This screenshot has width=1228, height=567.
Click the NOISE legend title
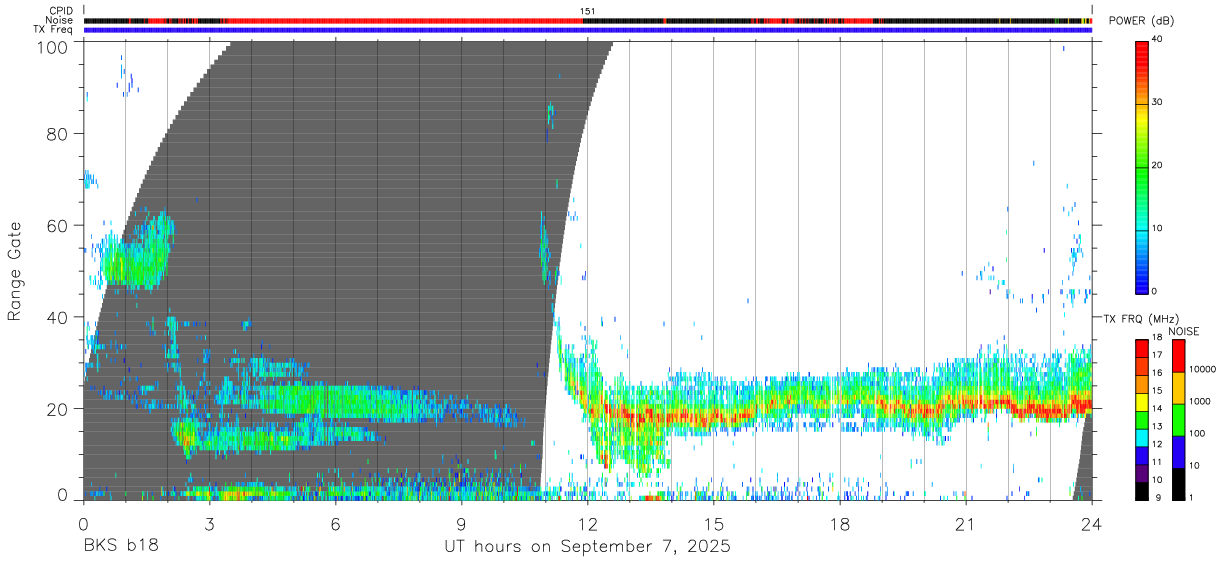click(1184, 332)
